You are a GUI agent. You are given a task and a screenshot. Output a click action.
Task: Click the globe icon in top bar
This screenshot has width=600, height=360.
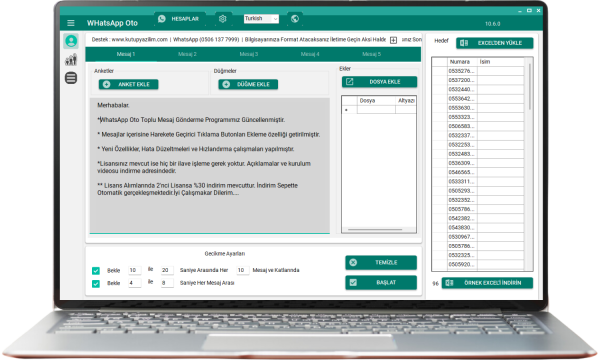[x=295, y=19]
